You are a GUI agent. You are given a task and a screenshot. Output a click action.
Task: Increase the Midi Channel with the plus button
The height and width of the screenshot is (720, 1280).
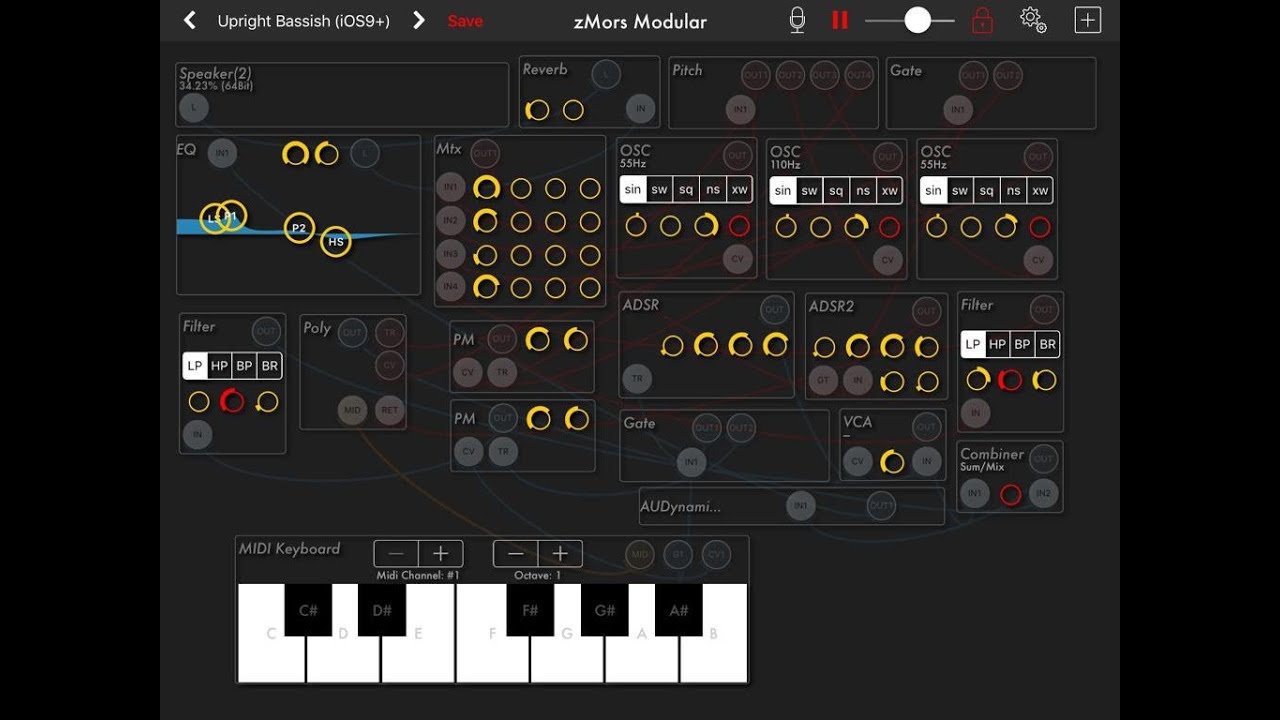[441, 554]
